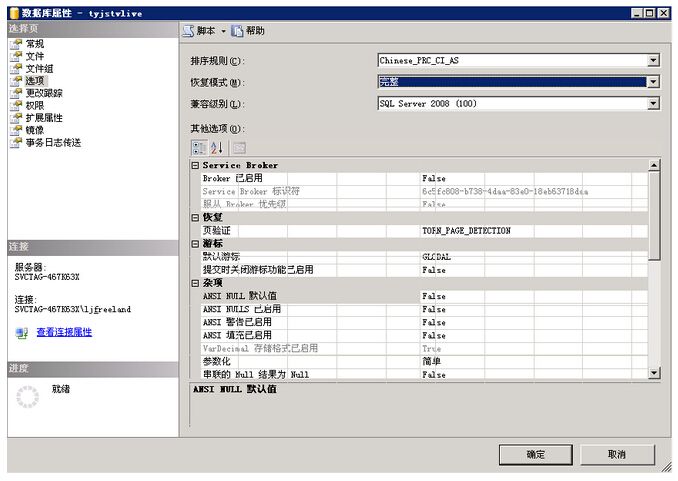Open the 镜像 mirroring page
This screenshot has height=481, width=678.
coord(34,130)
